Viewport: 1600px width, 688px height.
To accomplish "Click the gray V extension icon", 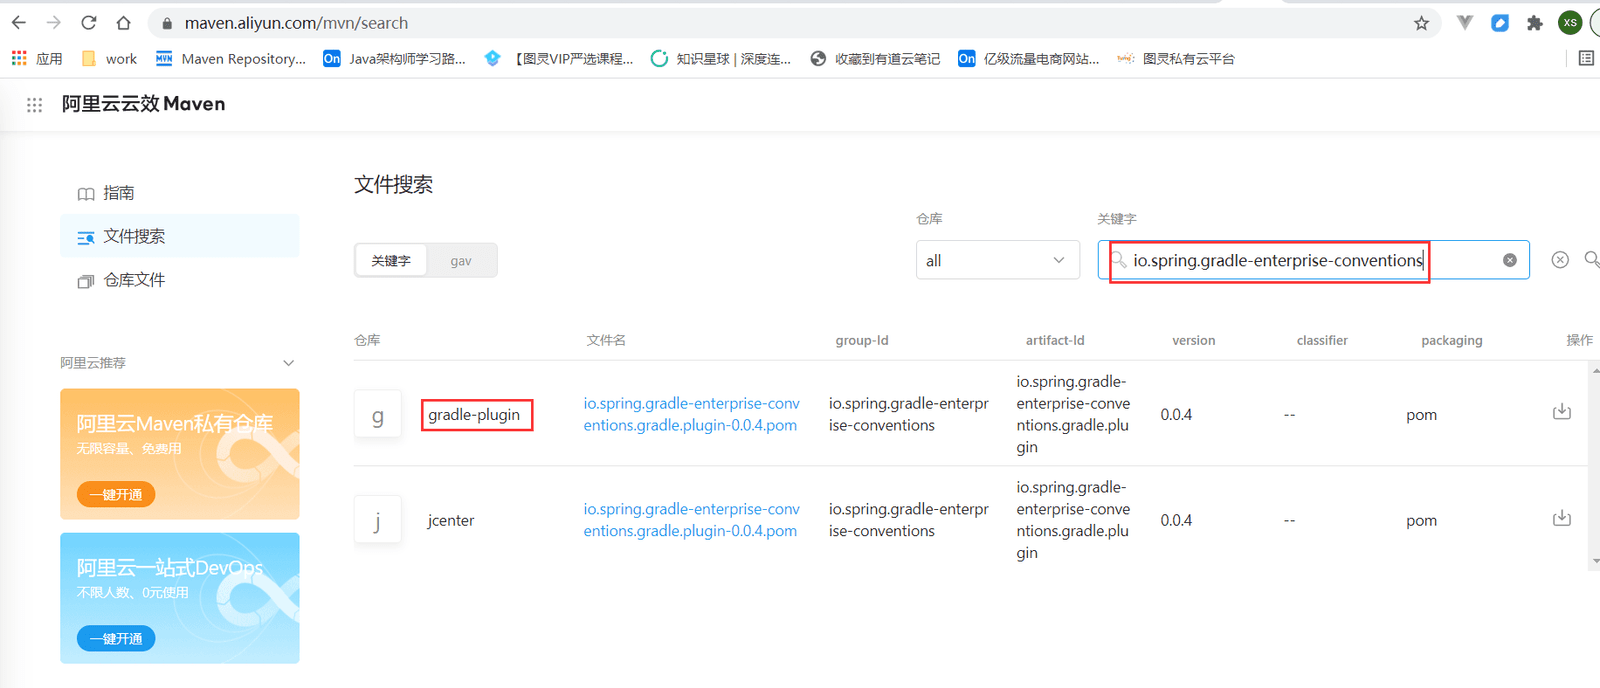I will (1465, 23).
